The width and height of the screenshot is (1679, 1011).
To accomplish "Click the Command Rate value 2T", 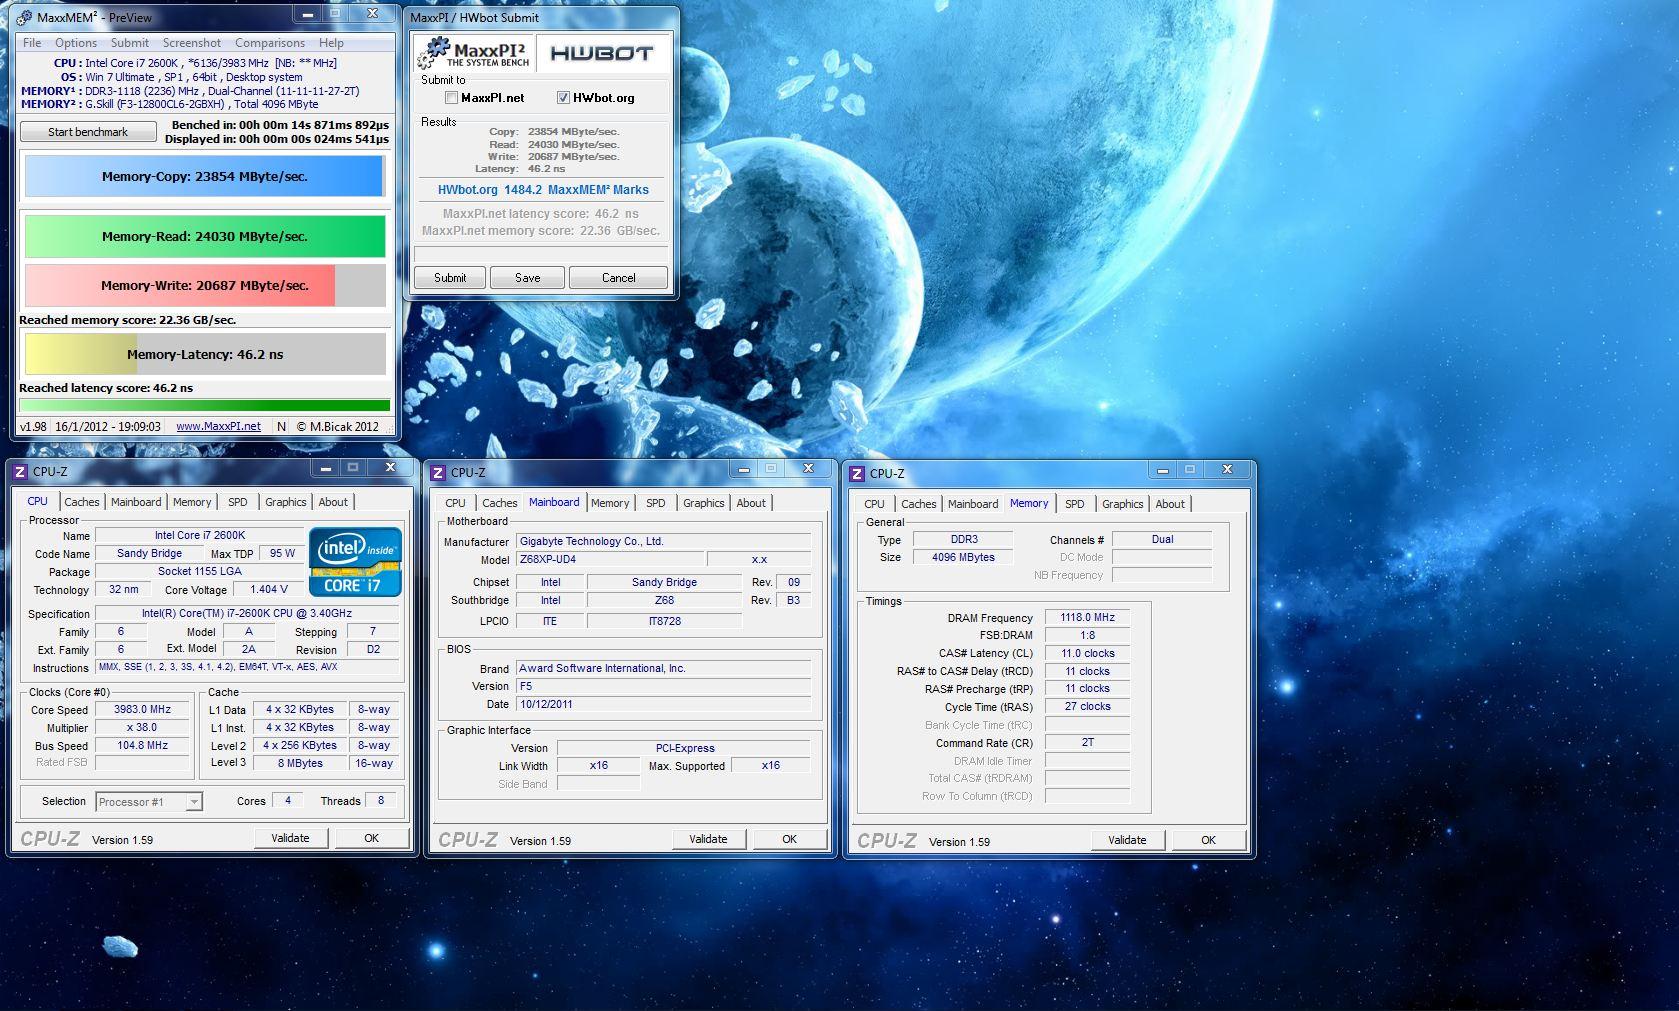I will tap(1087, 743).
